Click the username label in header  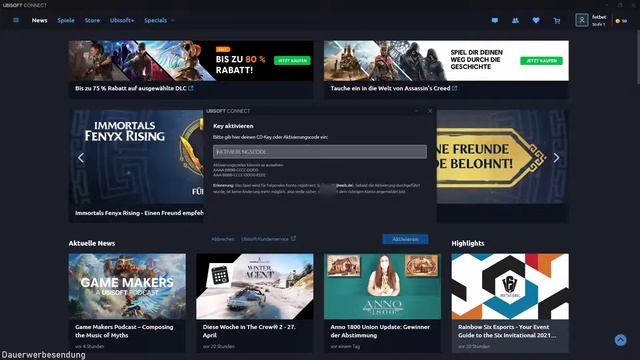click(599, 17)
